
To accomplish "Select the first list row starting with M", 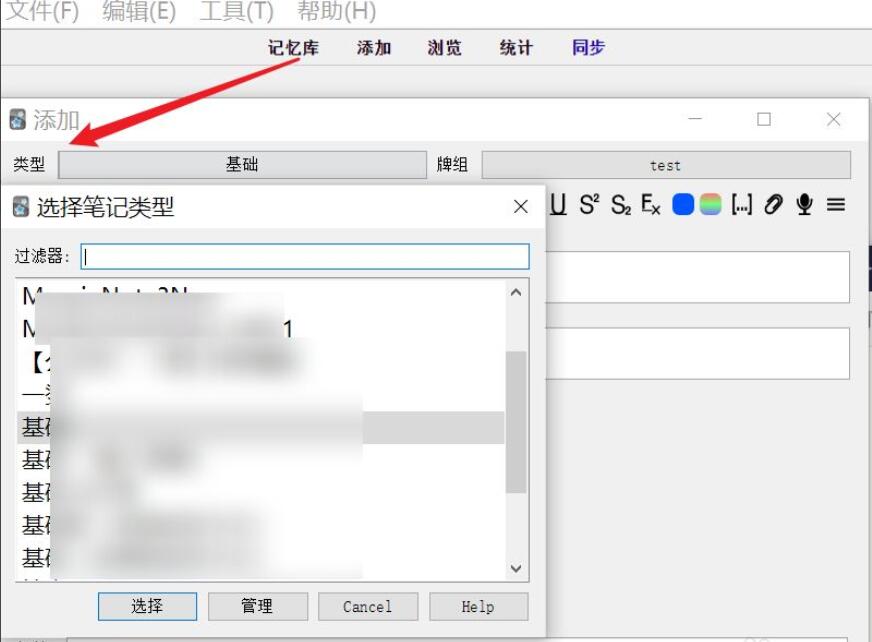I will click(260, 296).
